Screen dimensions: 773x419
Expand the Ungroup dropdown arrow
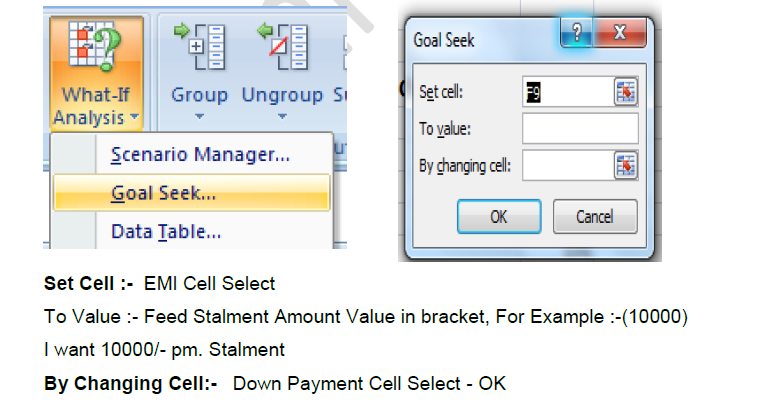[283, 116]
